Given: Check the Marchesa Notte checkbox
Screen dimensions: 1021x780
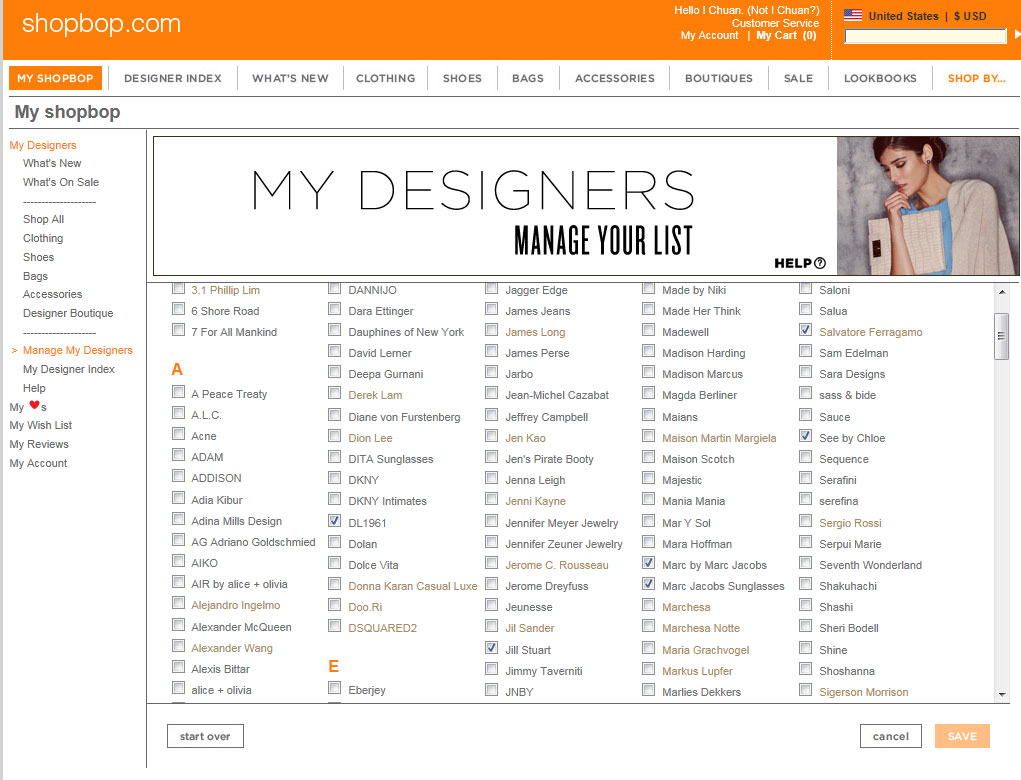Looking at the screenshot, I should [x=649, y=626].
